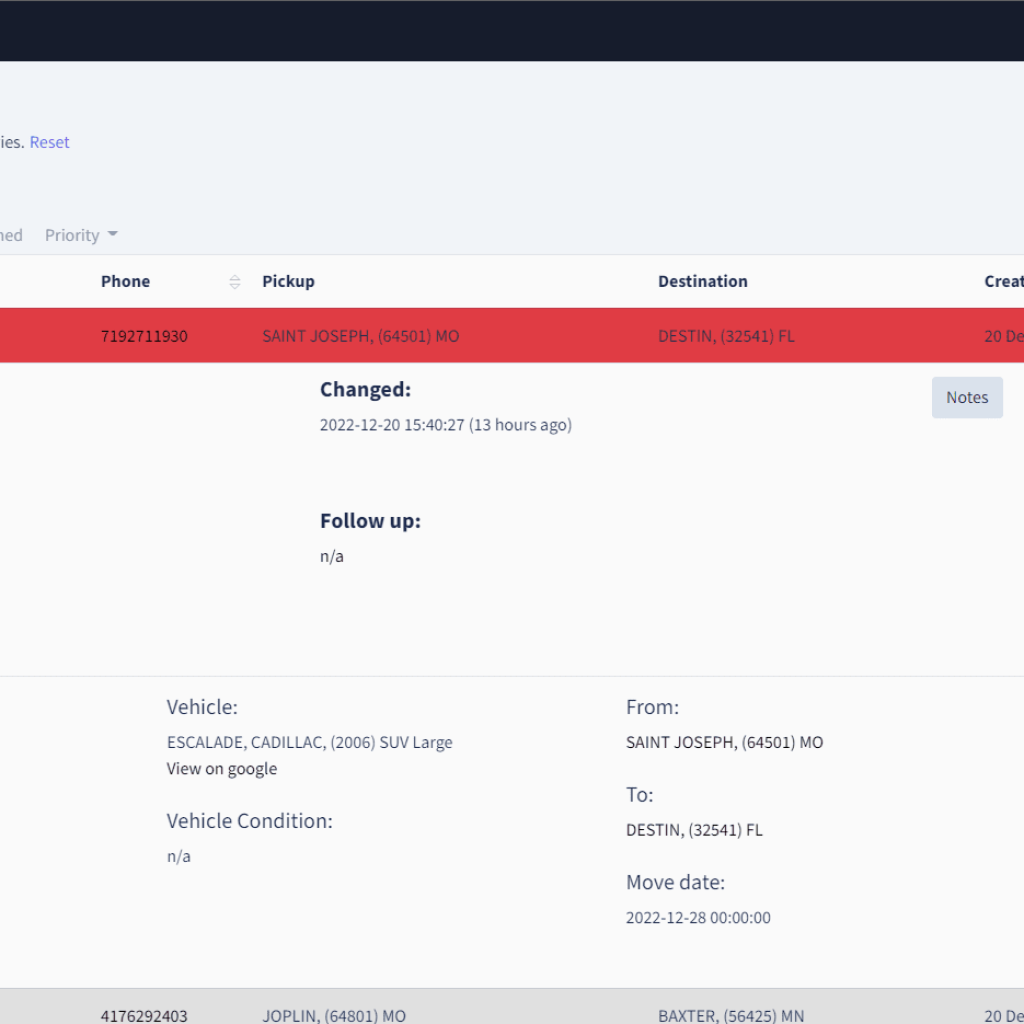Image resolution: width=1024 pixels, height=1024 pixels.
Task: Click SAINT JOSEPH pickup in red row
Action: click(360, 336)
